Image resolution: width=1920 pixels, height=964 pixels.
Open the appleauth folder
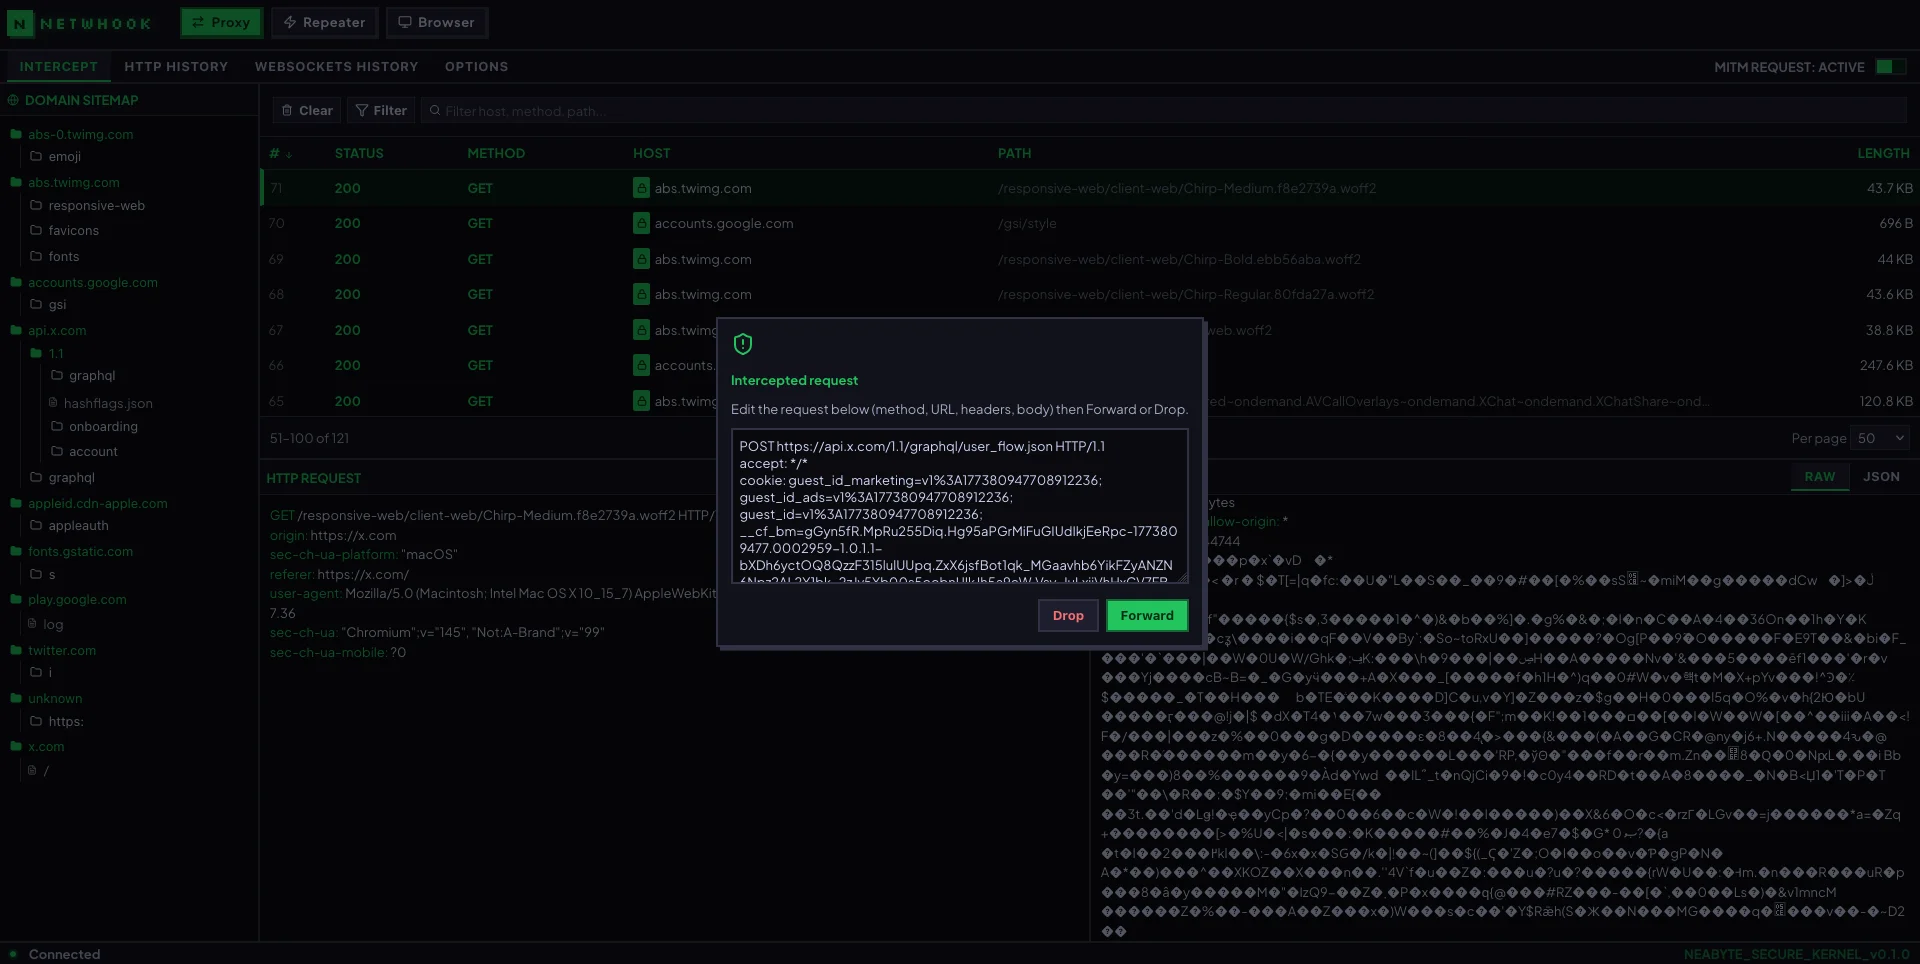(69, 525)
